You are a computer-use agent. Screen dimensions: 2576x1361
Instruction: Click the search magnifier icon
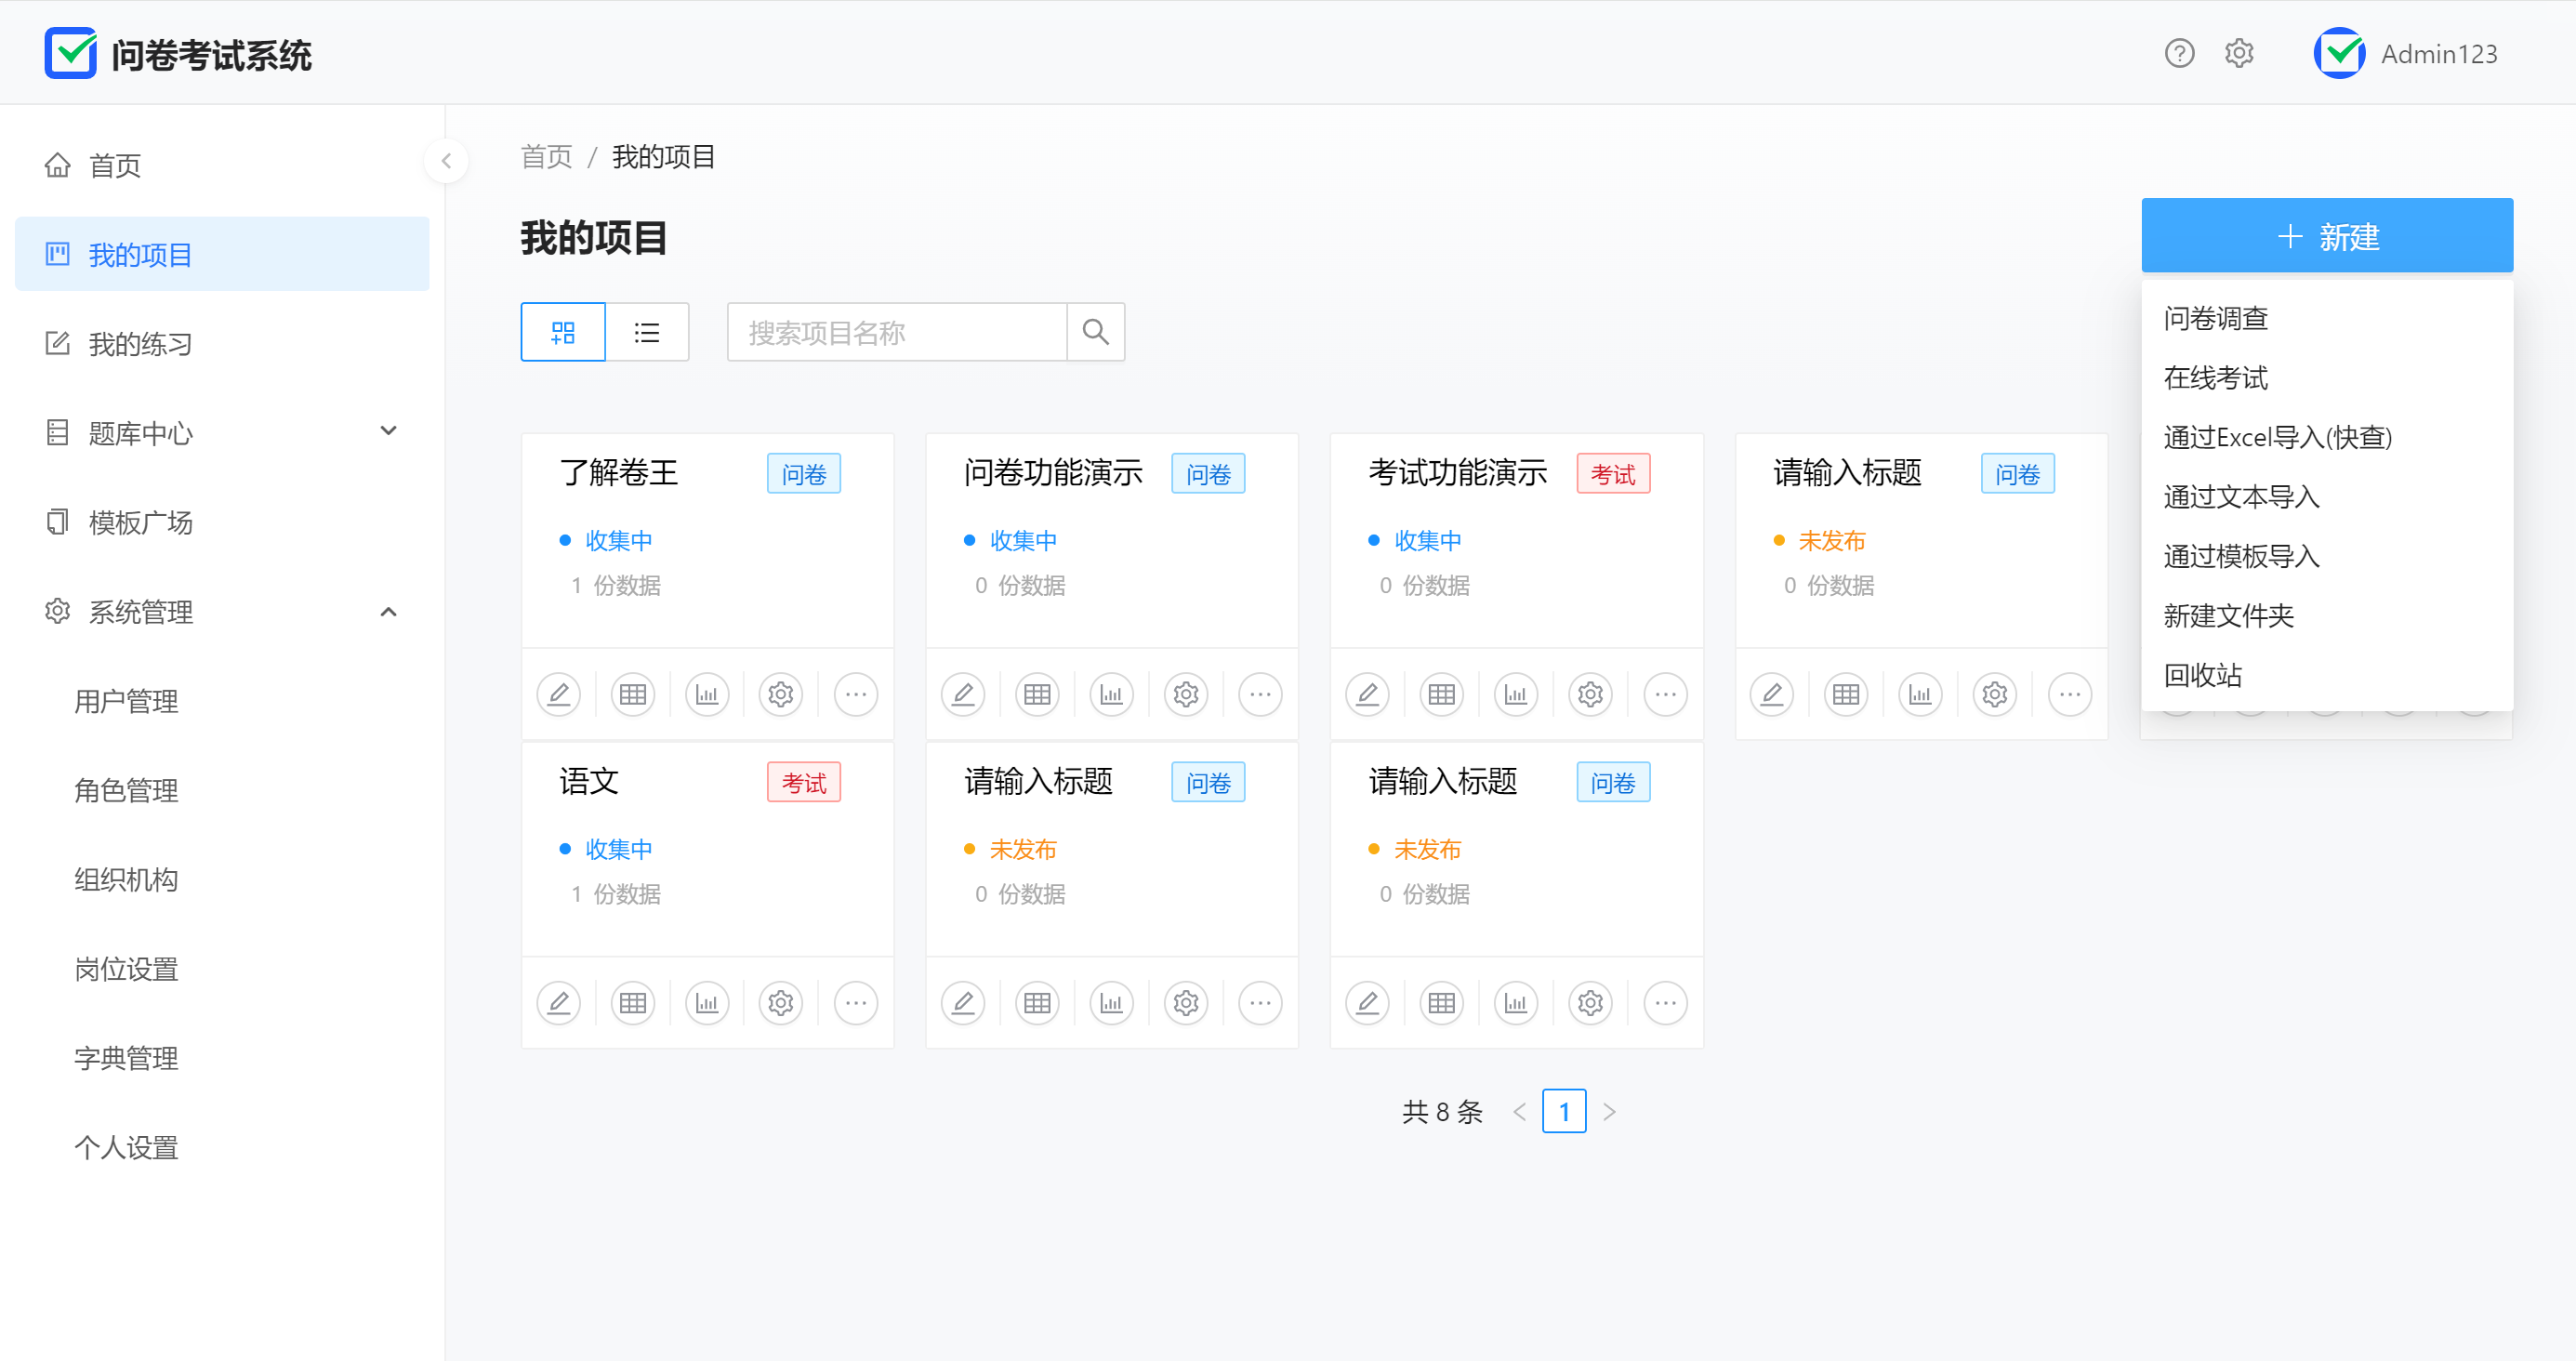(1096, 332)
